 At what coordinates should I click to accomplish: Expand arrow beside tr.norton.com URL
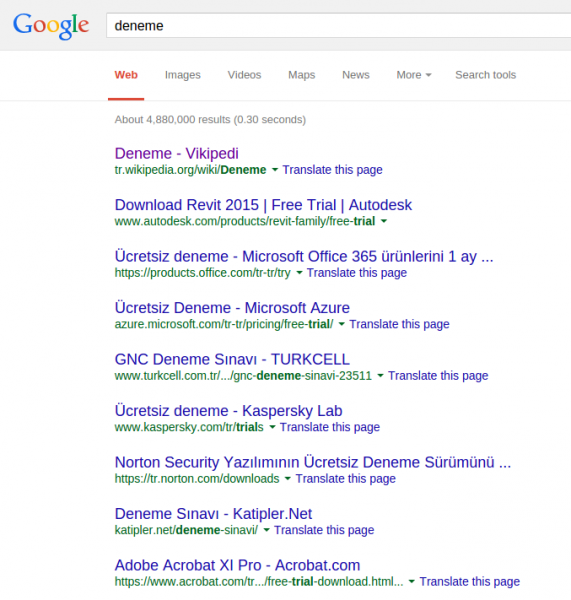click(287, 479)
